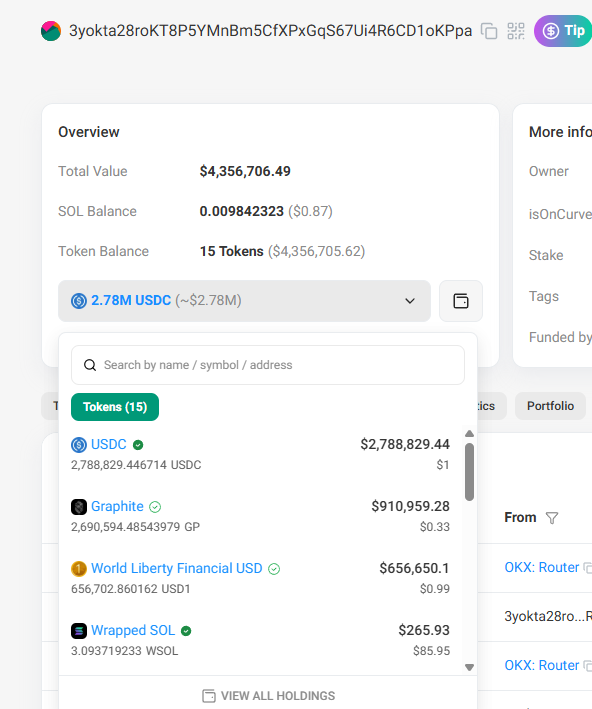Viewport: 592px width, 709px height.
Task: Click the USDC token logo
Action: pos(79,445)
